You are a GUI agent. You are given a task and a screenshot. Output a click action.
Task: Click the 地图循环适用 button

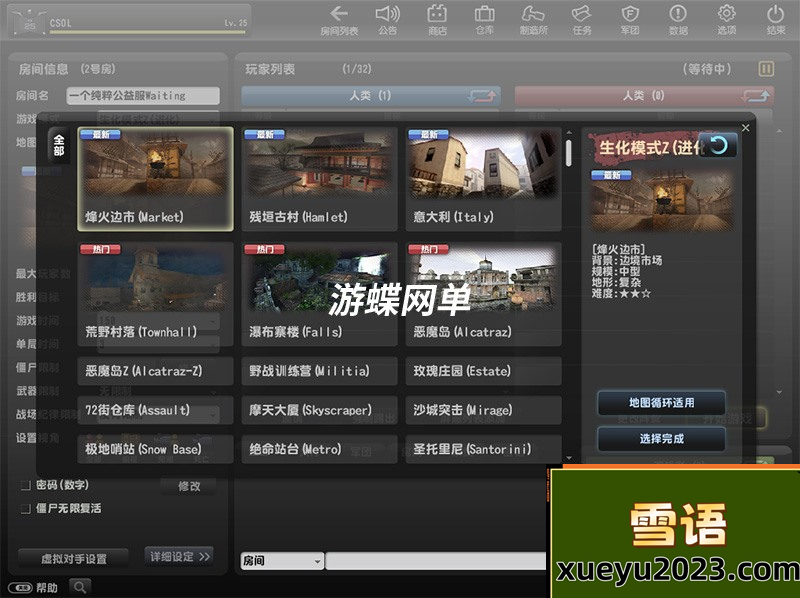pos(661,403)
